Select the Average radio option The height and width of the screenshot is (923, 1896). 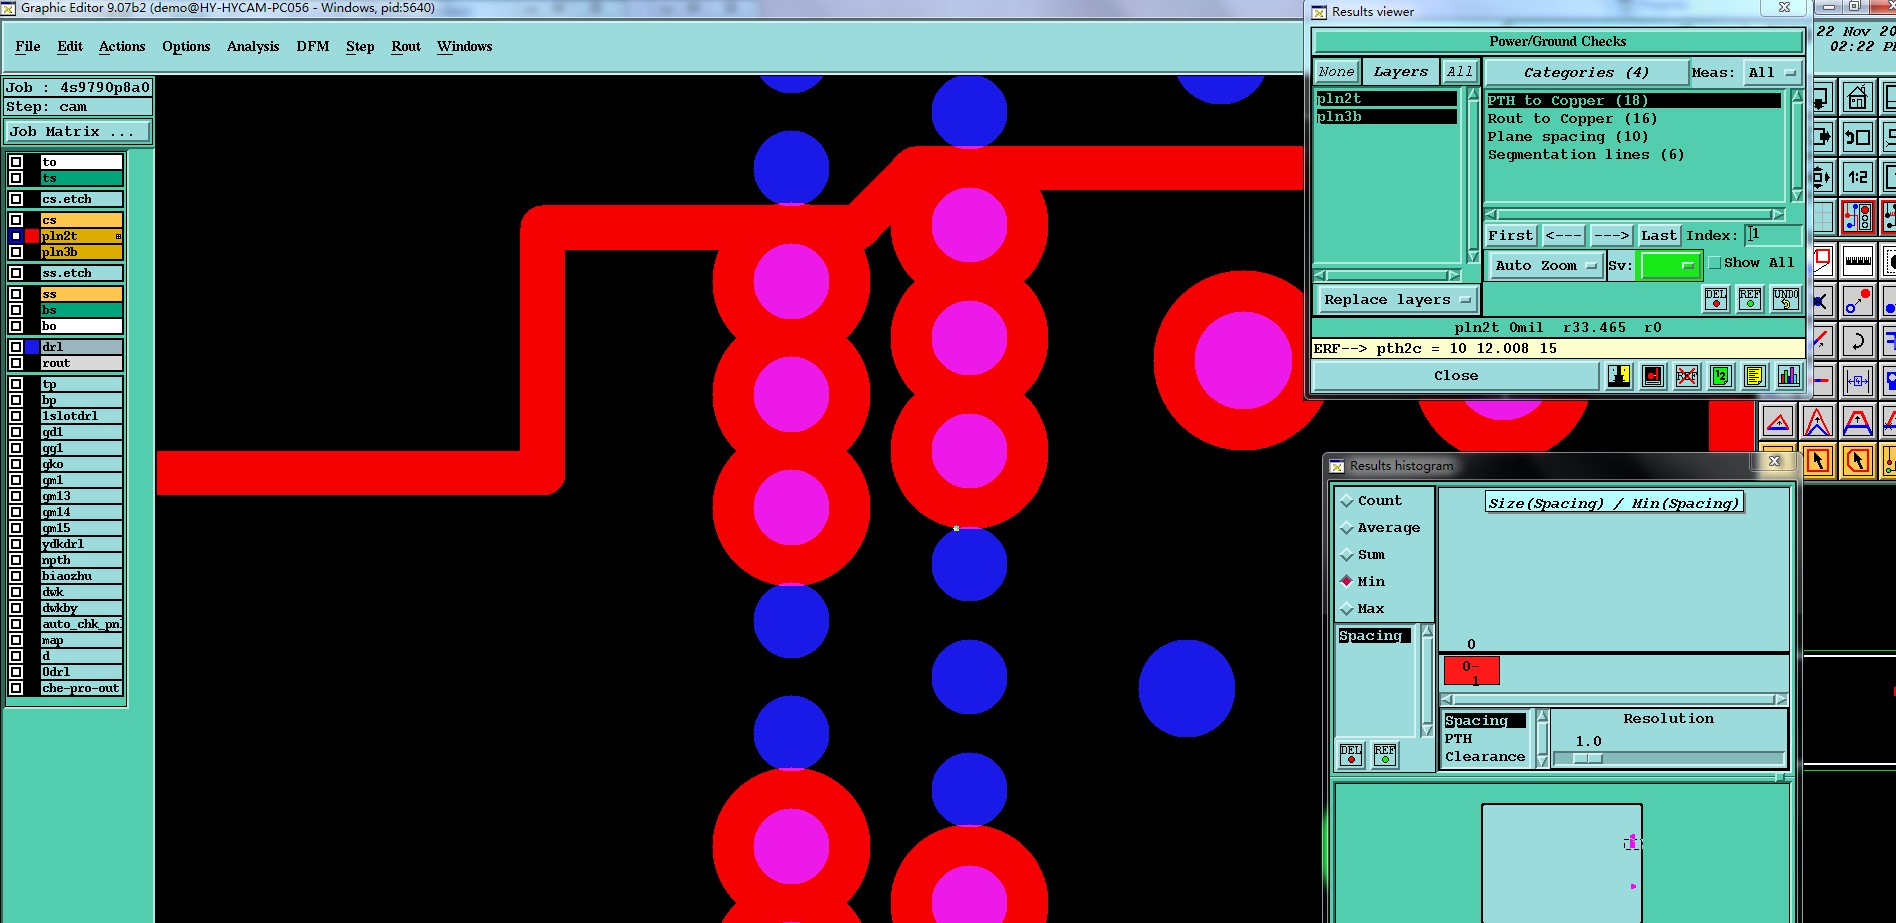[1347, 527]
